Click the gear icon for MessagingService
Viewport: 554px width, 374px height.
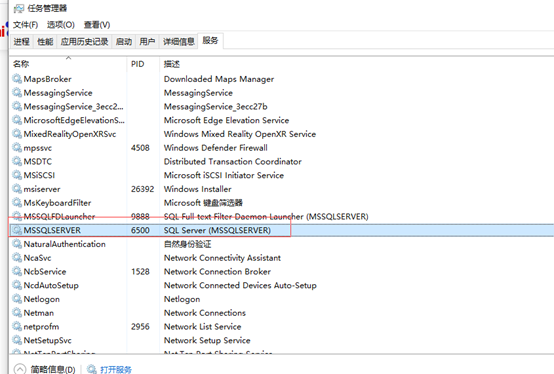point(17,92)
